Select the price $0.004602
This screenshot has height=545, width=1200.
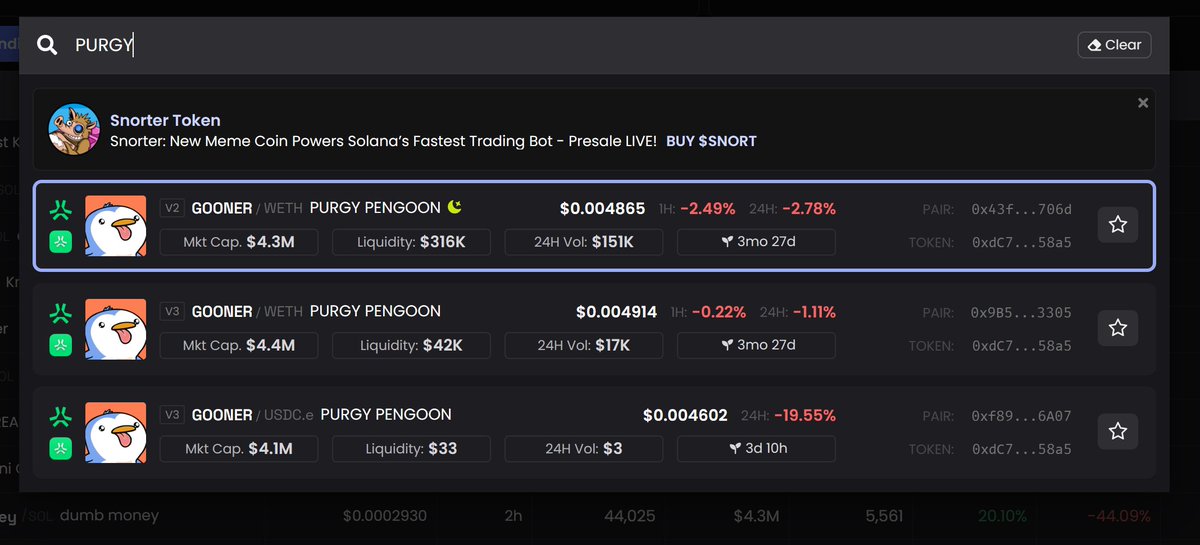(685, 415)
